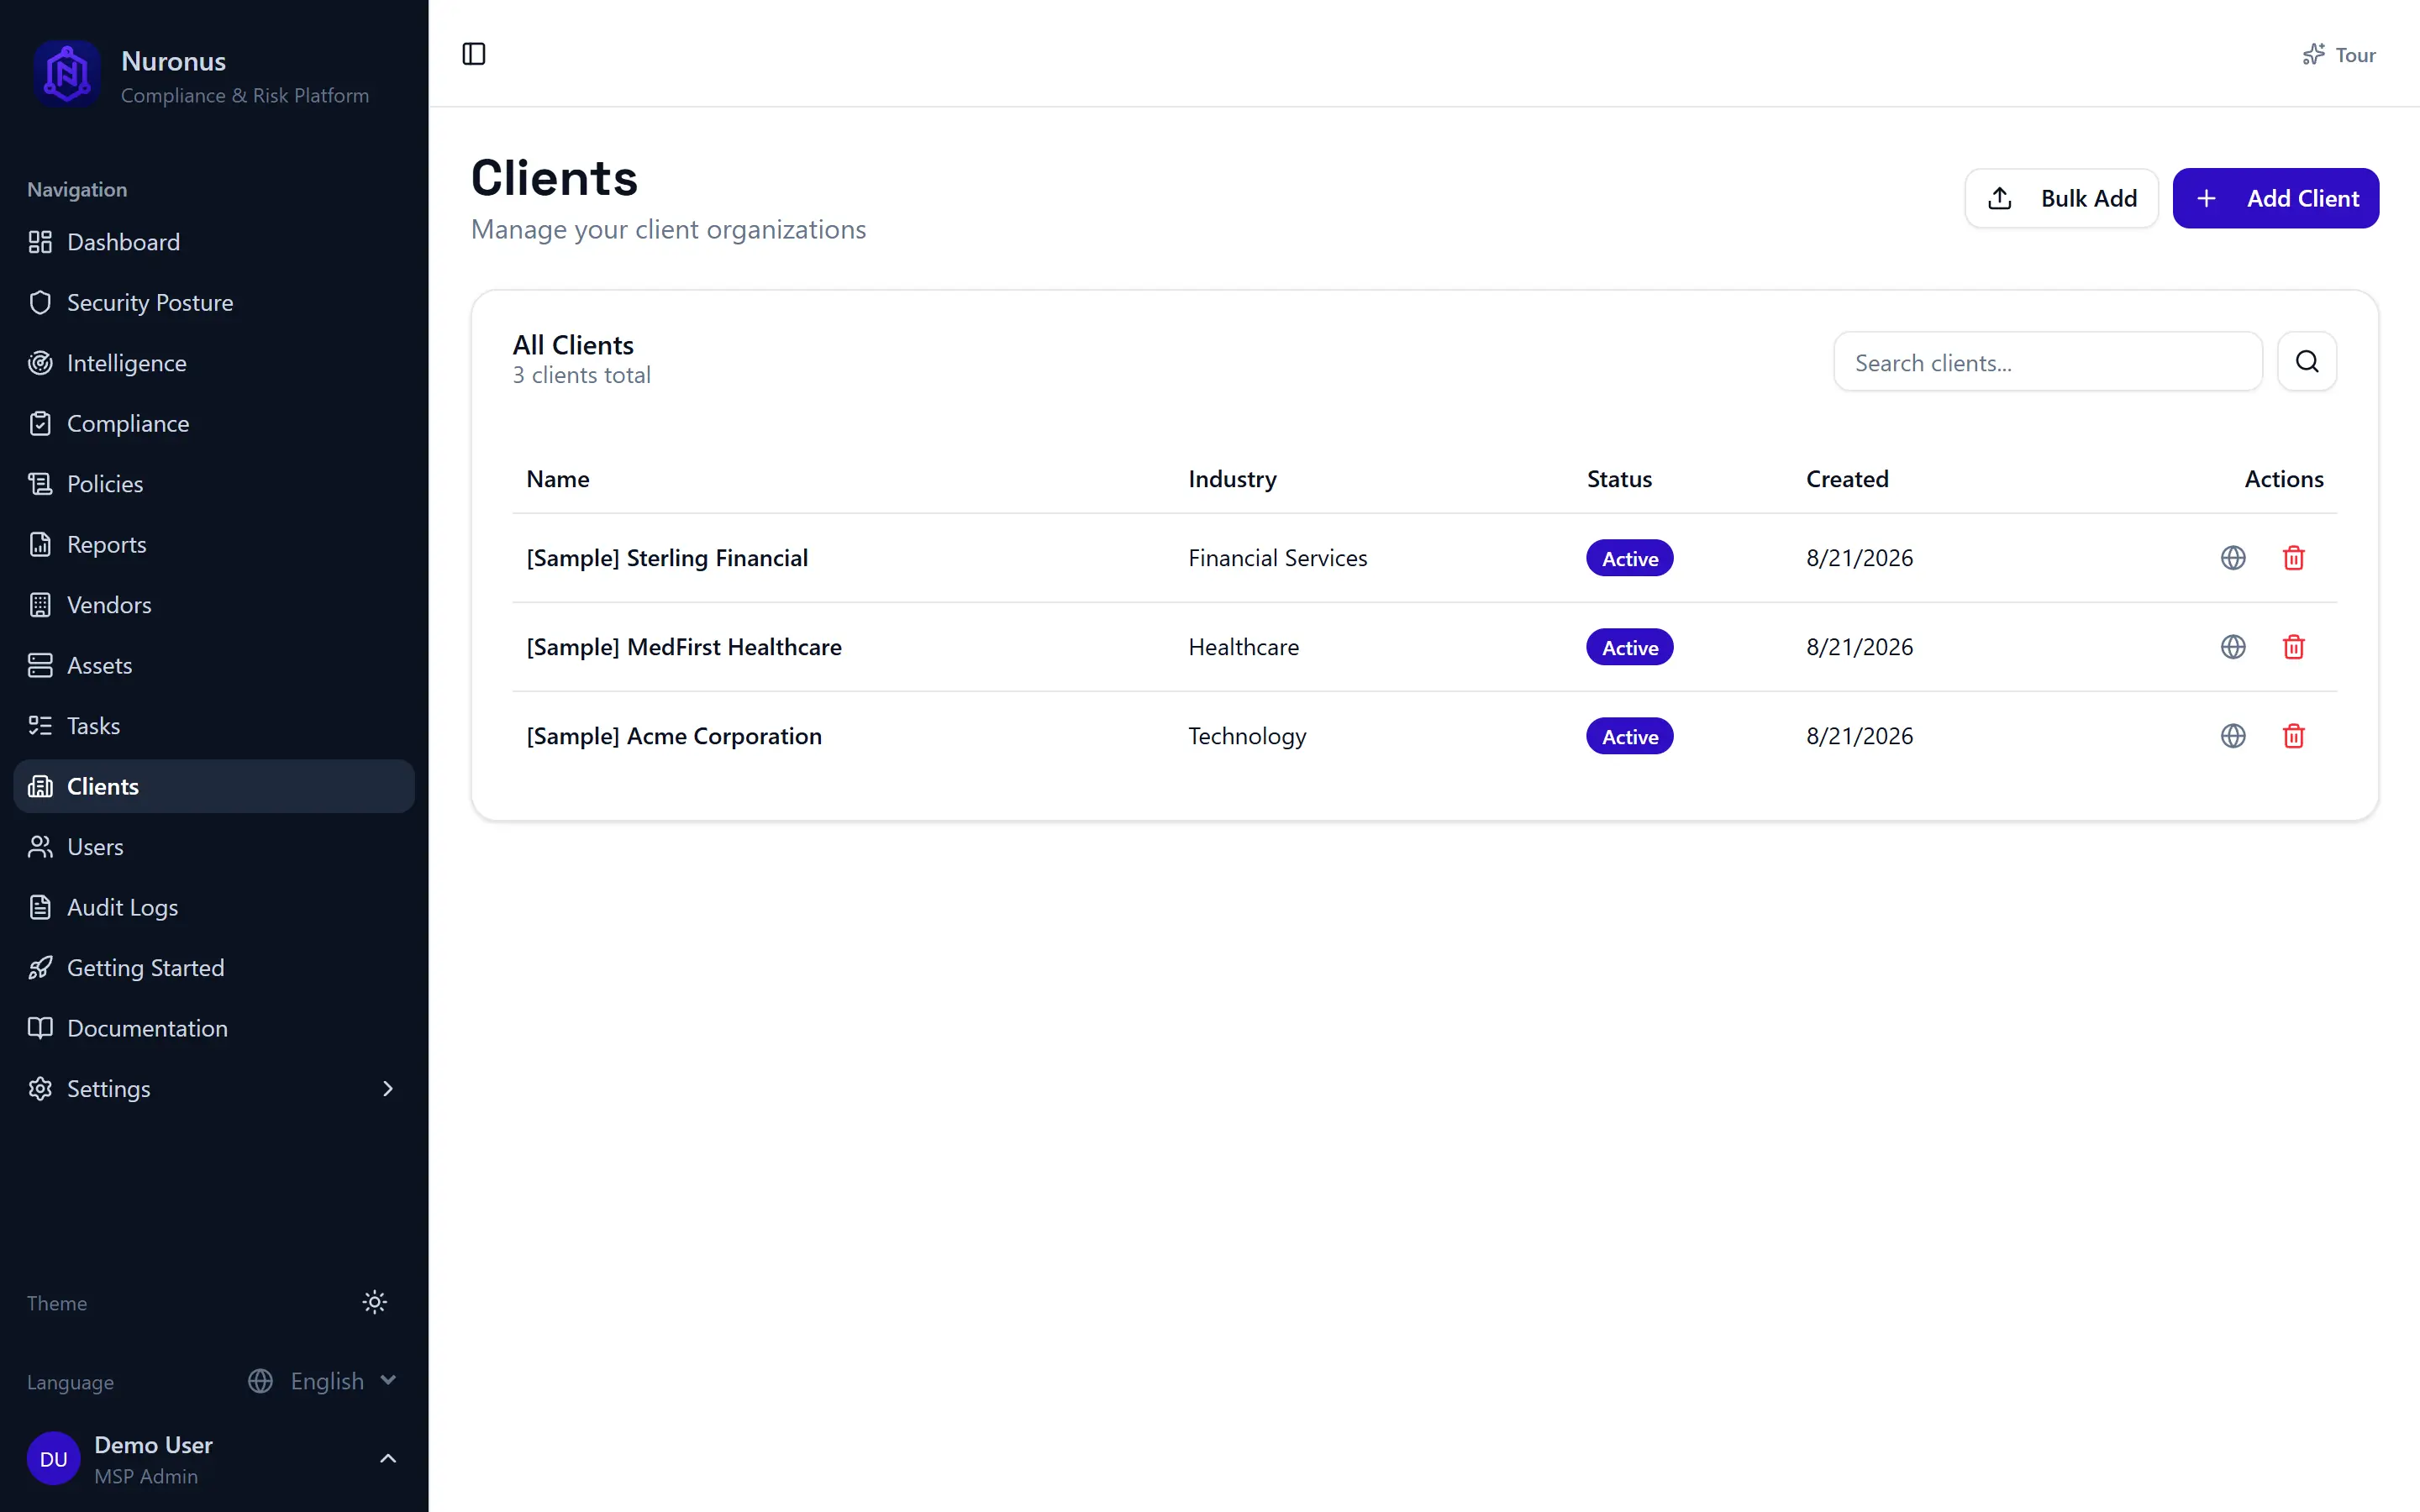The width and height of the screenshot is (2420, 1512).
Task: Open globe action for Sterling Financial
Action: point(2232,558)
